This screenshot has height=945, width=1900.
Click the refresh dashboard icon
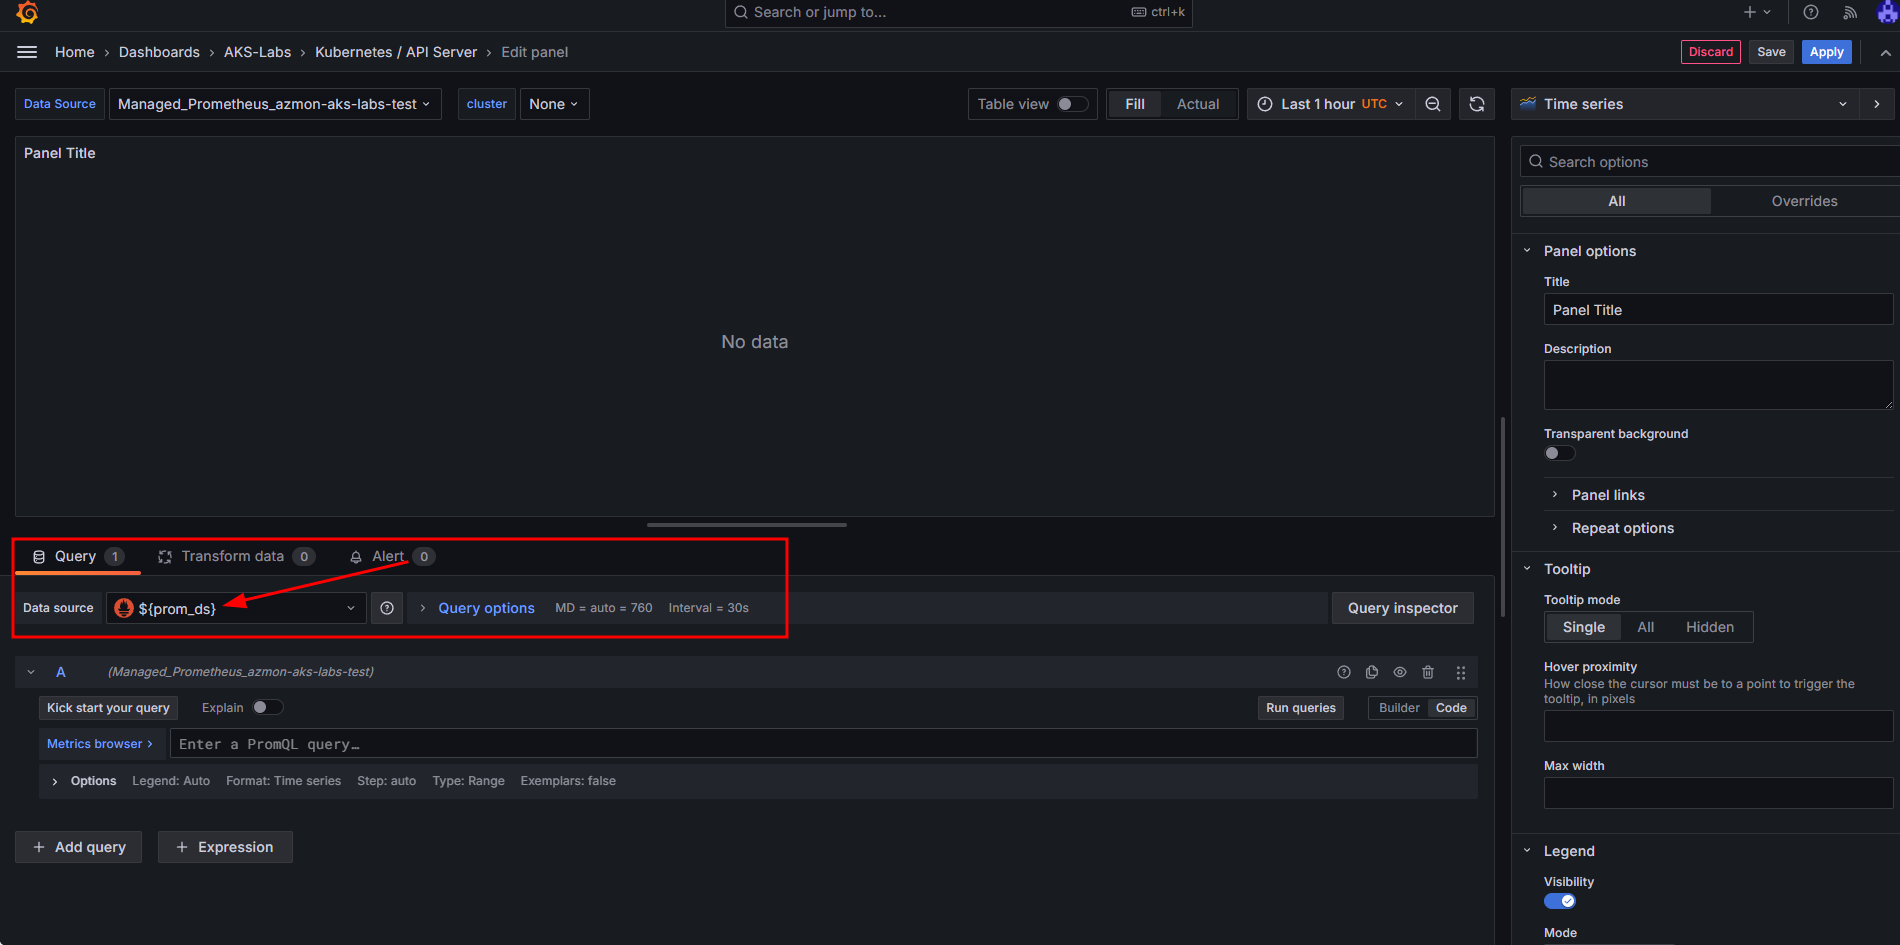point(1477,104)
